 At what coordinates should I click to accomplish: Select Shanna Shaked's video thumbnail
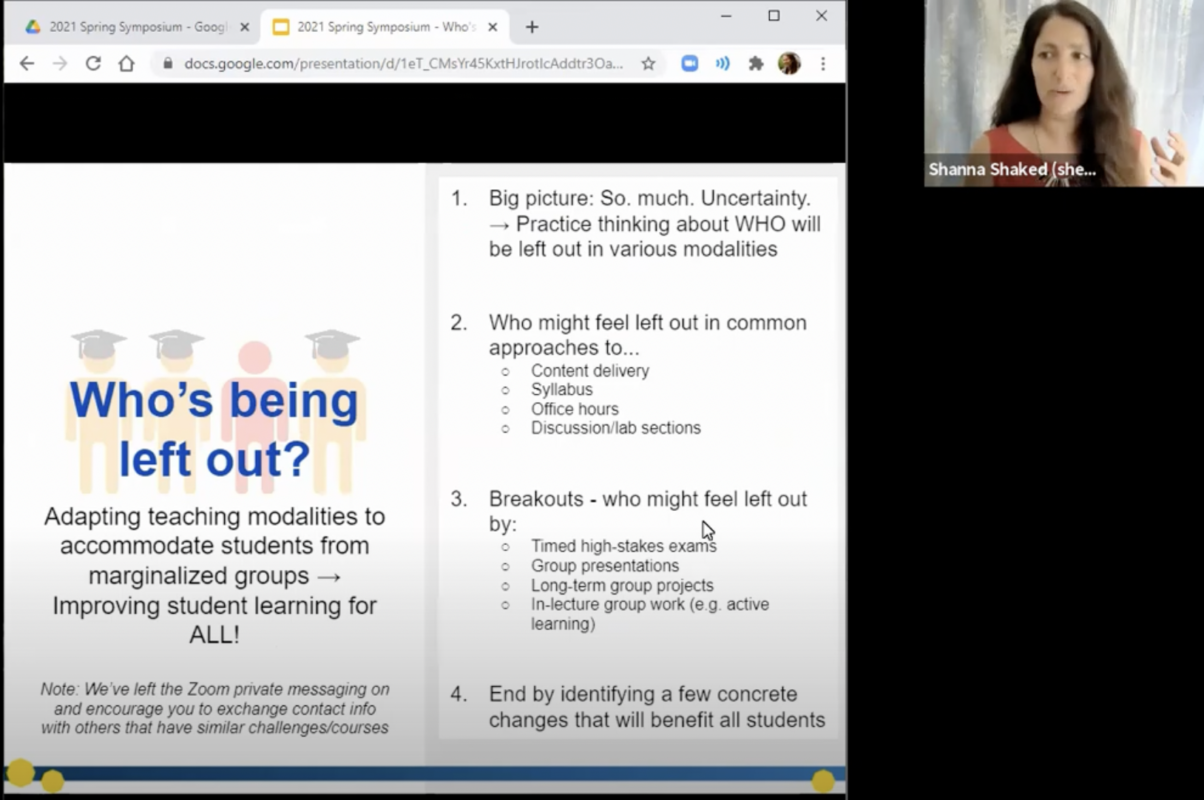pyautogui.click(x=1063, y=93)
